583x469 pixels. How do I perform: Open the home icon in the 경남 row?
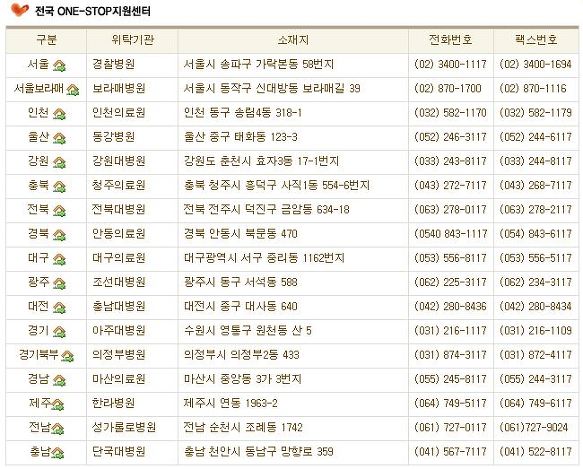59,380
